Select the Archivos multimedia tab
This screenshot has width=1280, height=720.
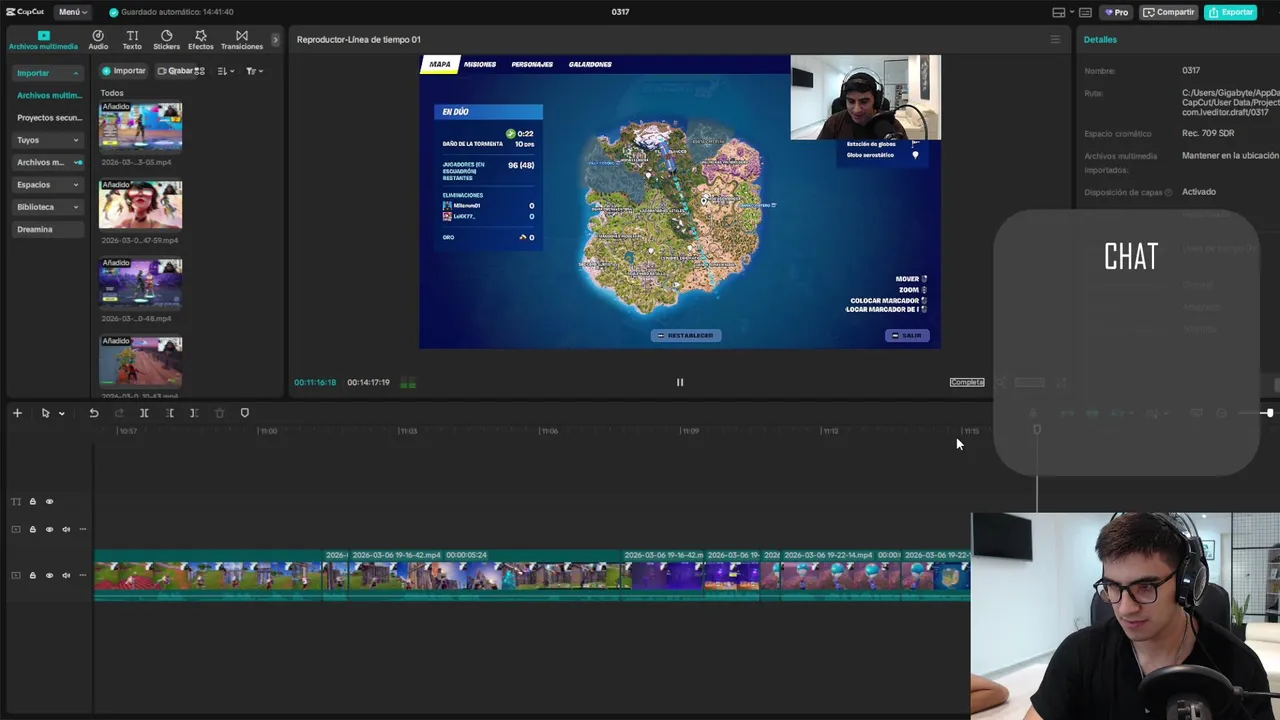pos(43,40)
